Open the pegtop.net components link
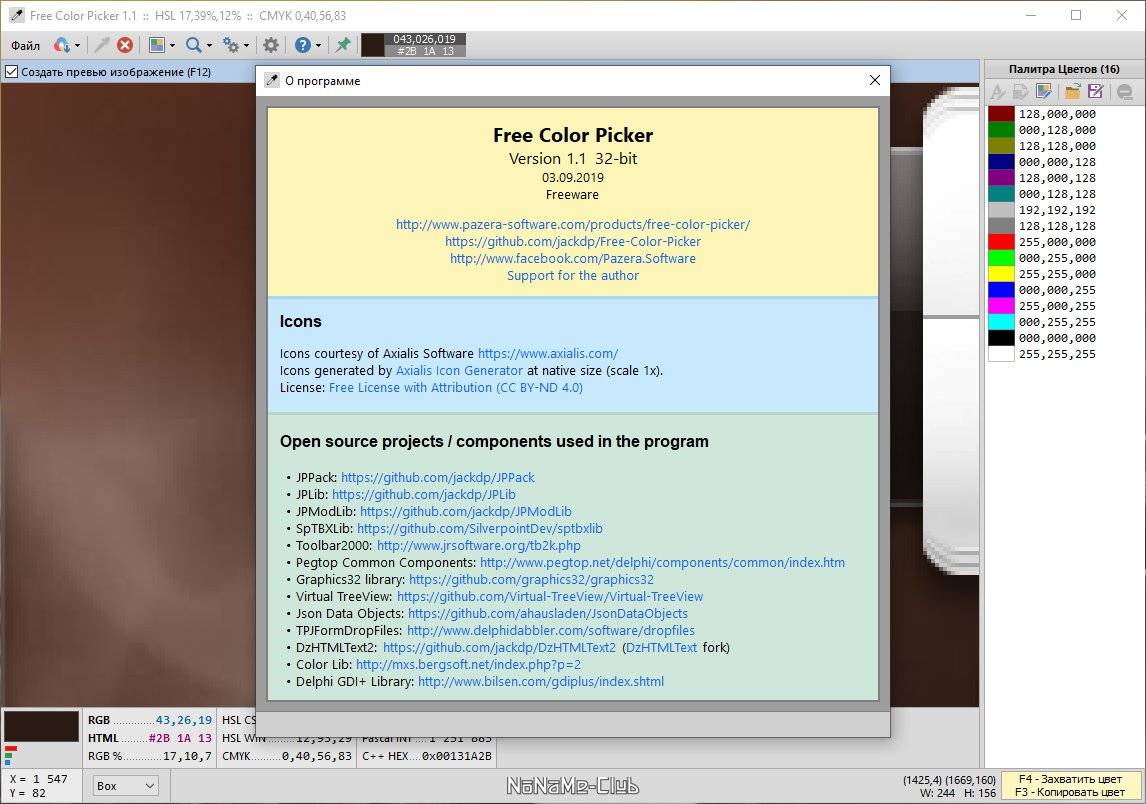This screenshot has width=1146, height=804. coord(662,562)
